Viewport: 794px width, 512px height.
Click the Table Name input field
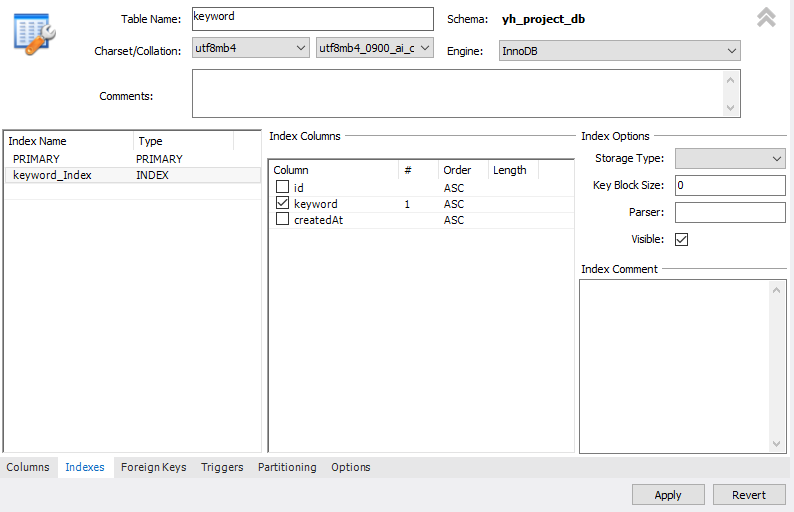click(312, 19)
